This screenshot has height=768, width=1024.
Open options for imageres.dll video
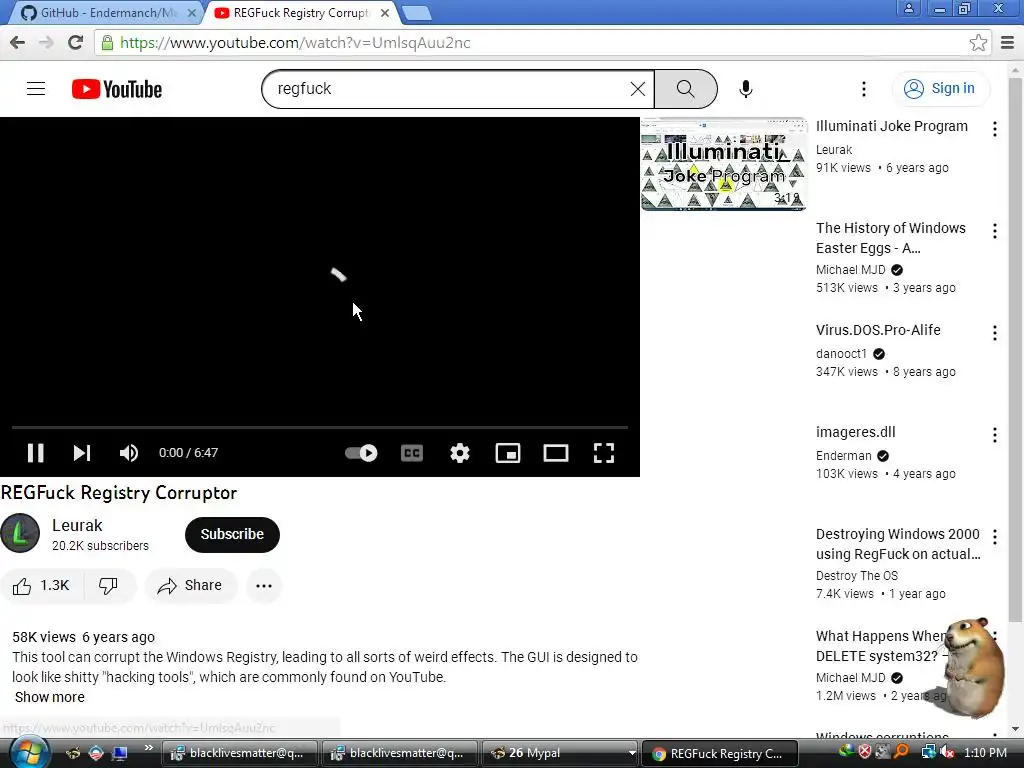click(995, 435)
